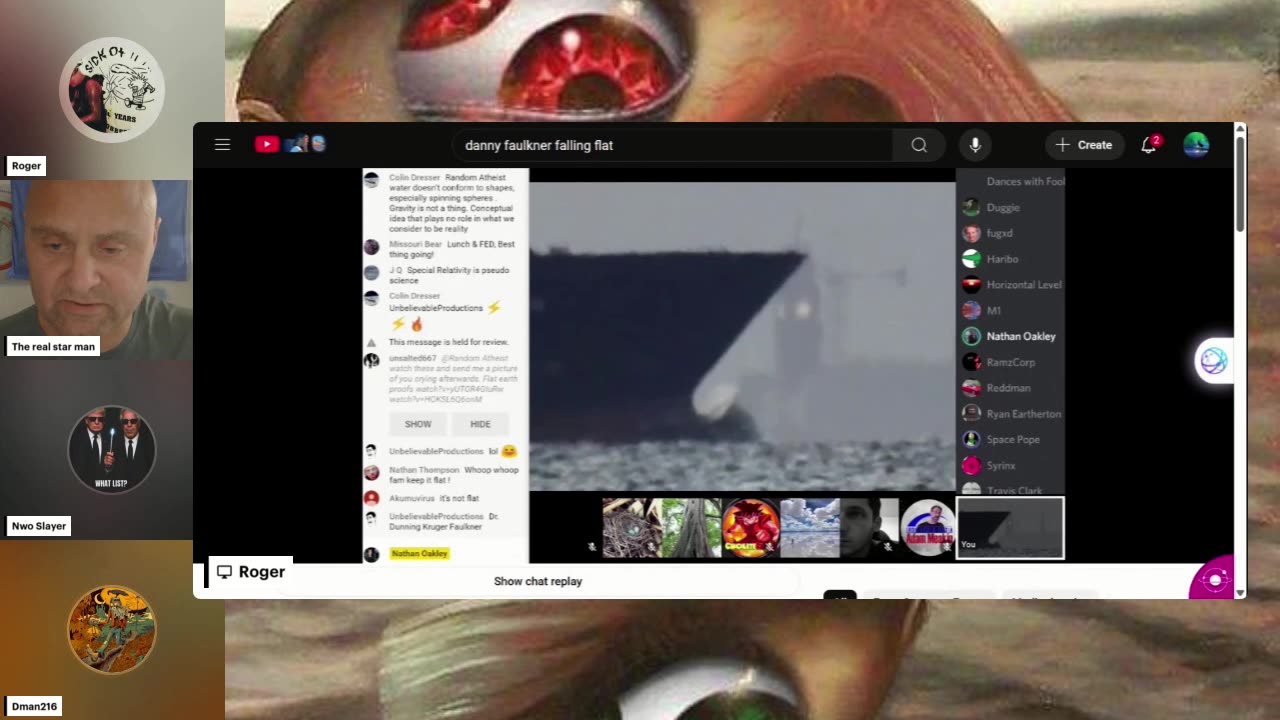
Task: Start voice search with microphone icon
Action: coord(975,145)
